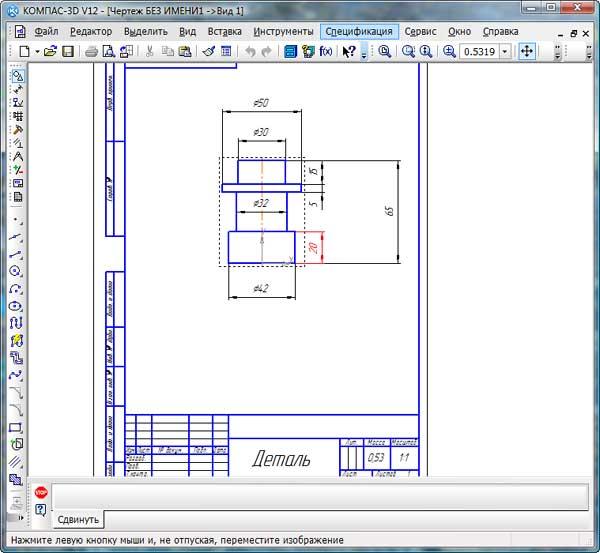600x553 pixels.
Task: Open the Сервис menu
Action: point(421,31)
